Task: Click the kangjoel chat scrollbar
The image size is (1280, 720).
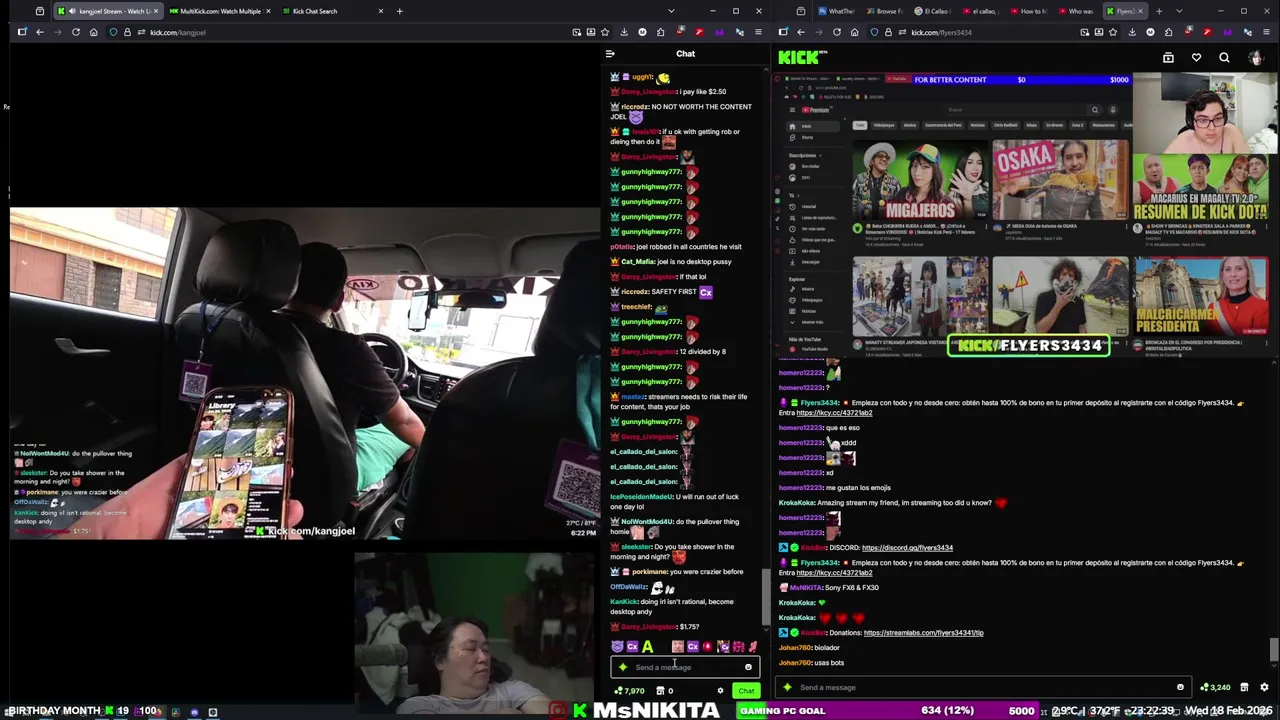Action: click(x=766, y=595)
